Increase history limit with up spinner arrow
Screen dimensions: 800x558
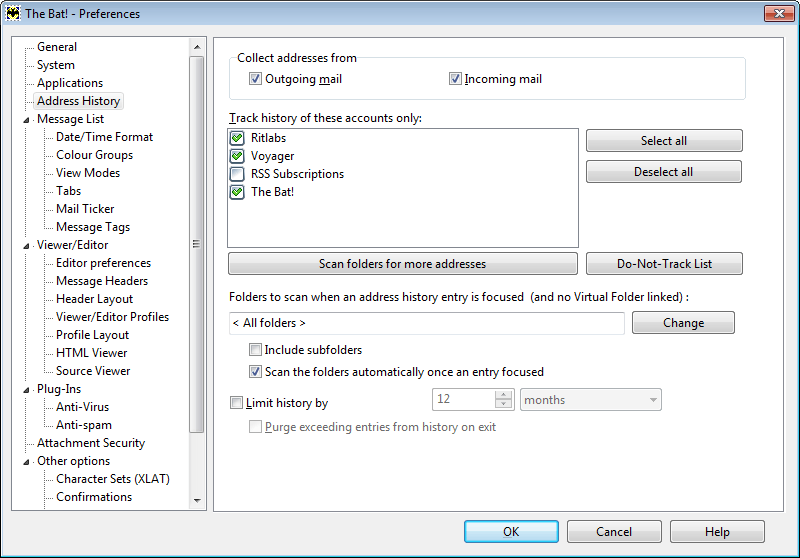[504, 395]
